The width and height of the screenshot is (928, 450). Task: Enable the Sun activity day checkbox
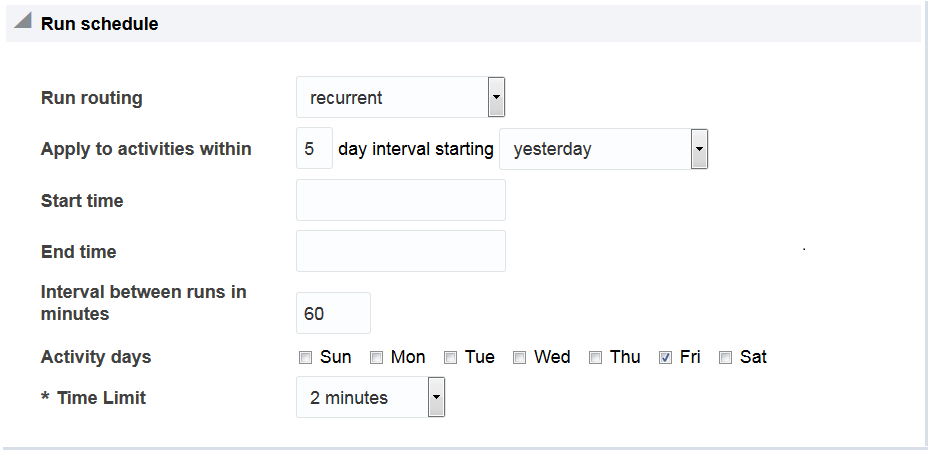(305, 358)
